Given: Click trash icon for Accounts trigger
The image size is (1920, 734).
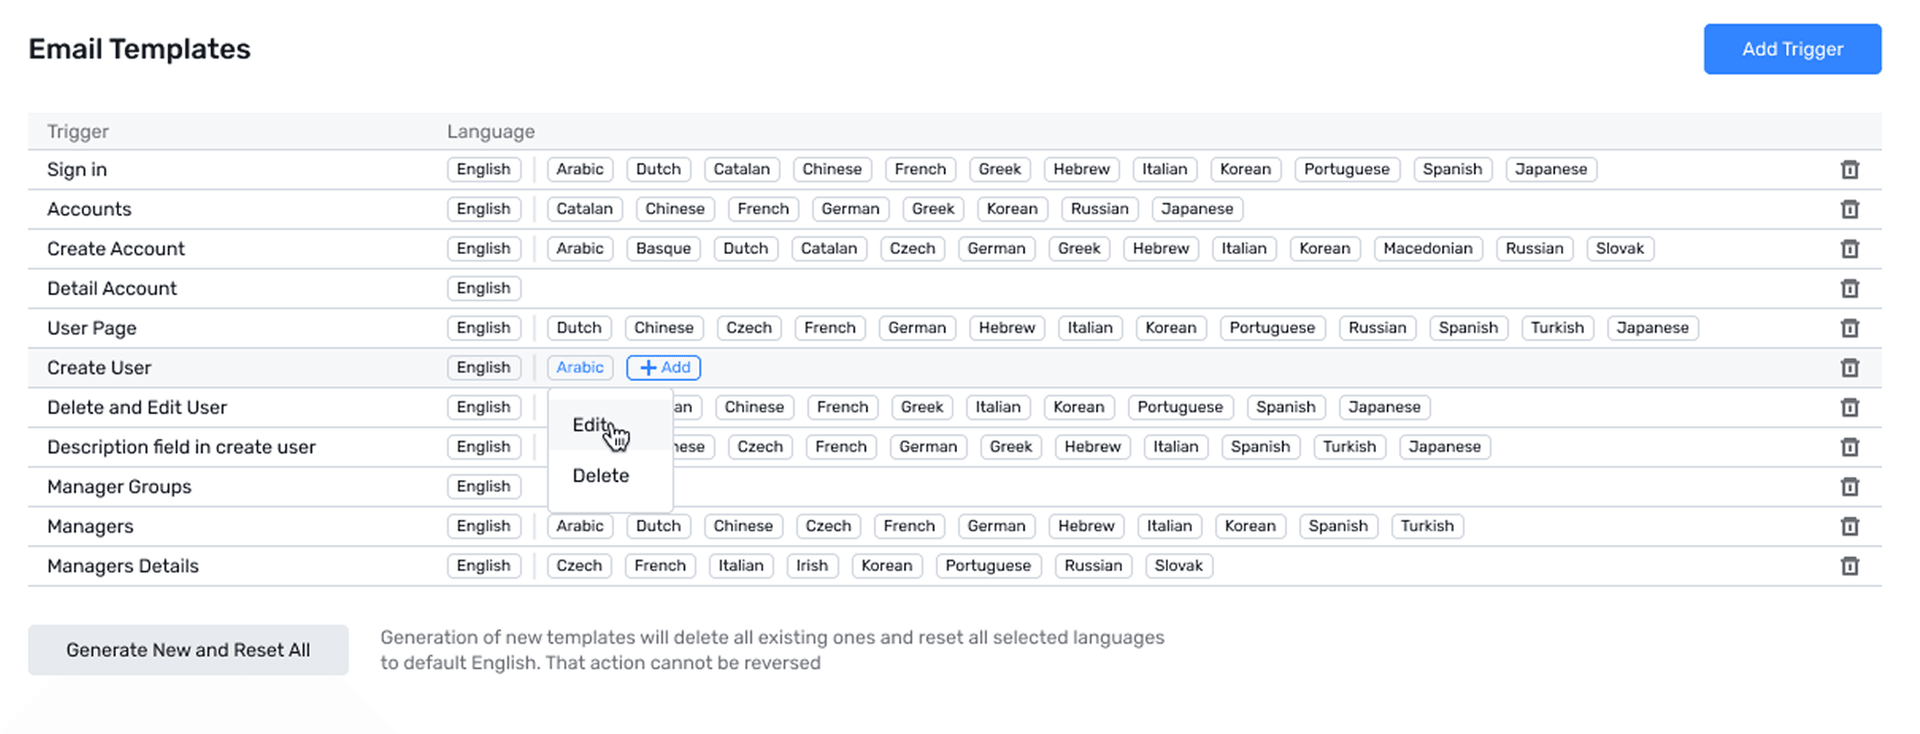Looking at the screenshot, I should pyautogui.click(x=1849, y=209).
